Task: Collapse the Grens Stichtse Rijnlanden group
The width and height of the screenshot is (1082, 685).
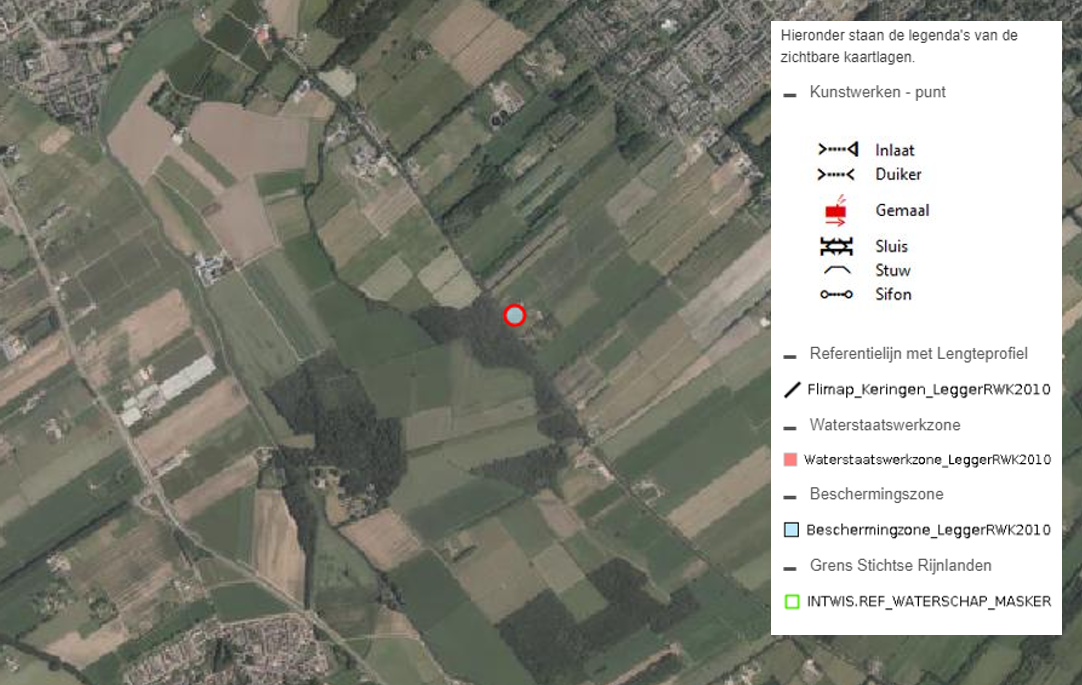Action: point(790,569)
